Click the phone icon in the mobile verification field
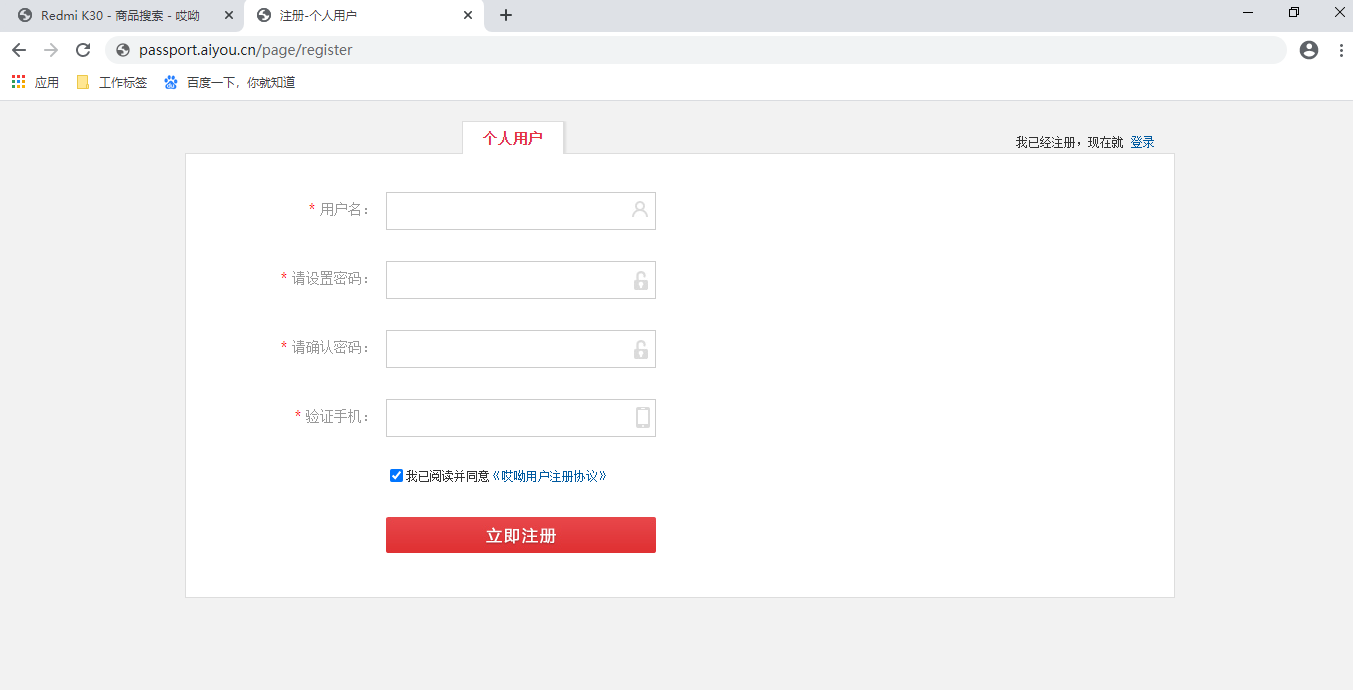This screenshot has height=690, width=1353. (640, 417)
